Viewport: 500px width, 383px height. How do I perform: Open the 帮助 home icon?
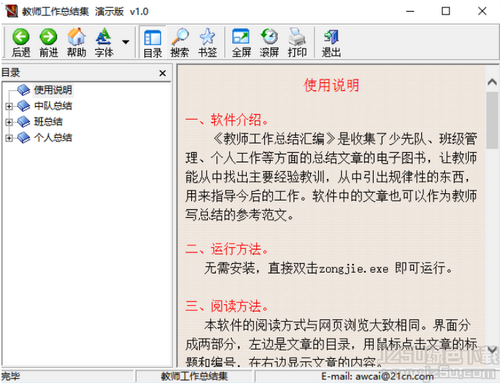(76, 42)
